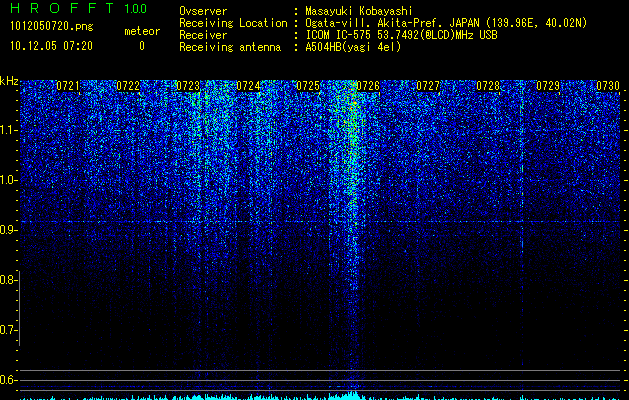Click the 0723 time marker
This screenshot has width=629, height=400.
[188, 86]
